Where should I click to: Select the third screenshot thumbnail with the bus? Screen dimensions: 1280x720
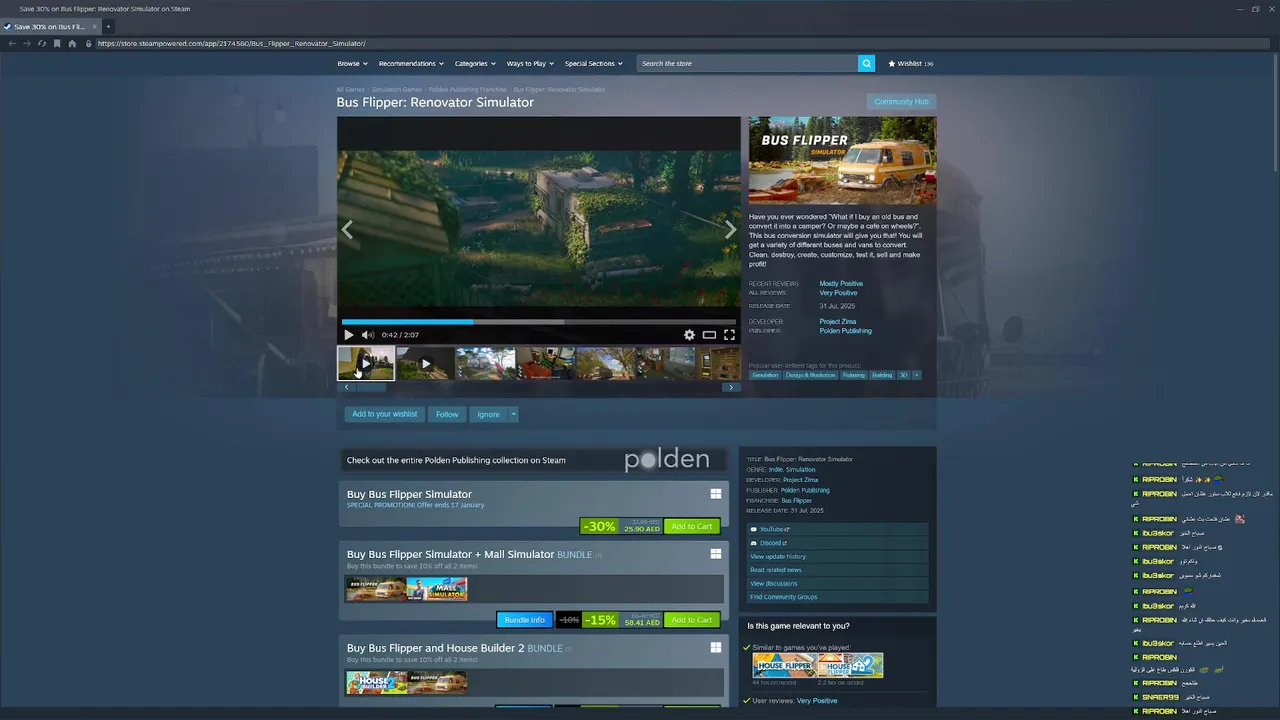pyautogui.click(x=486, y=363)
